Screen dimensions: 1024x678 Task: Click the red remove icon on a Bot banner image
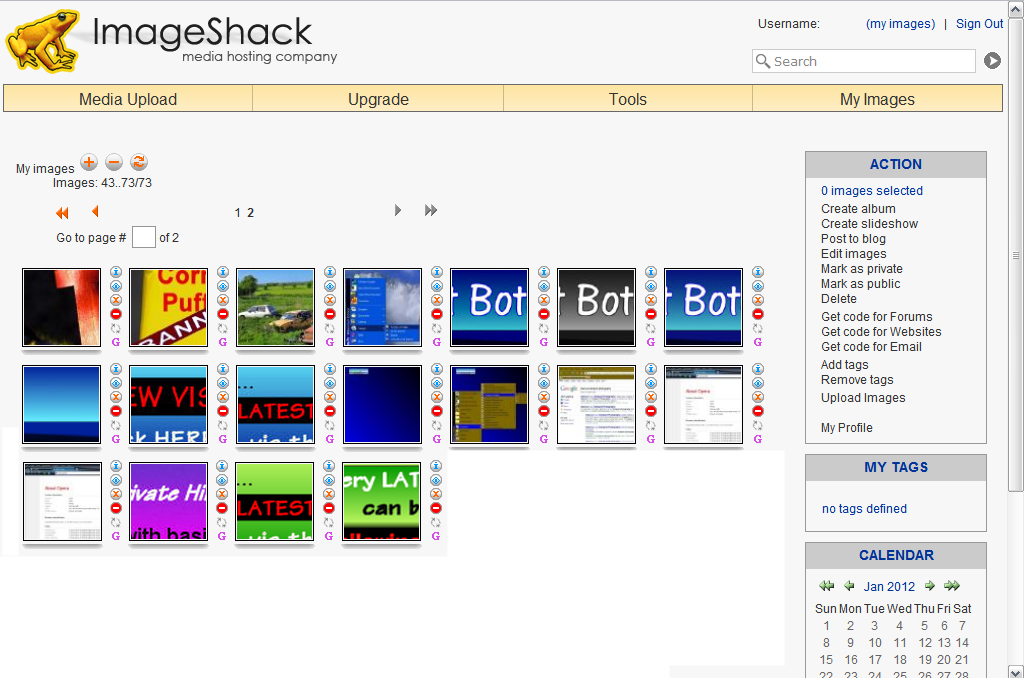tap(543, 312)
